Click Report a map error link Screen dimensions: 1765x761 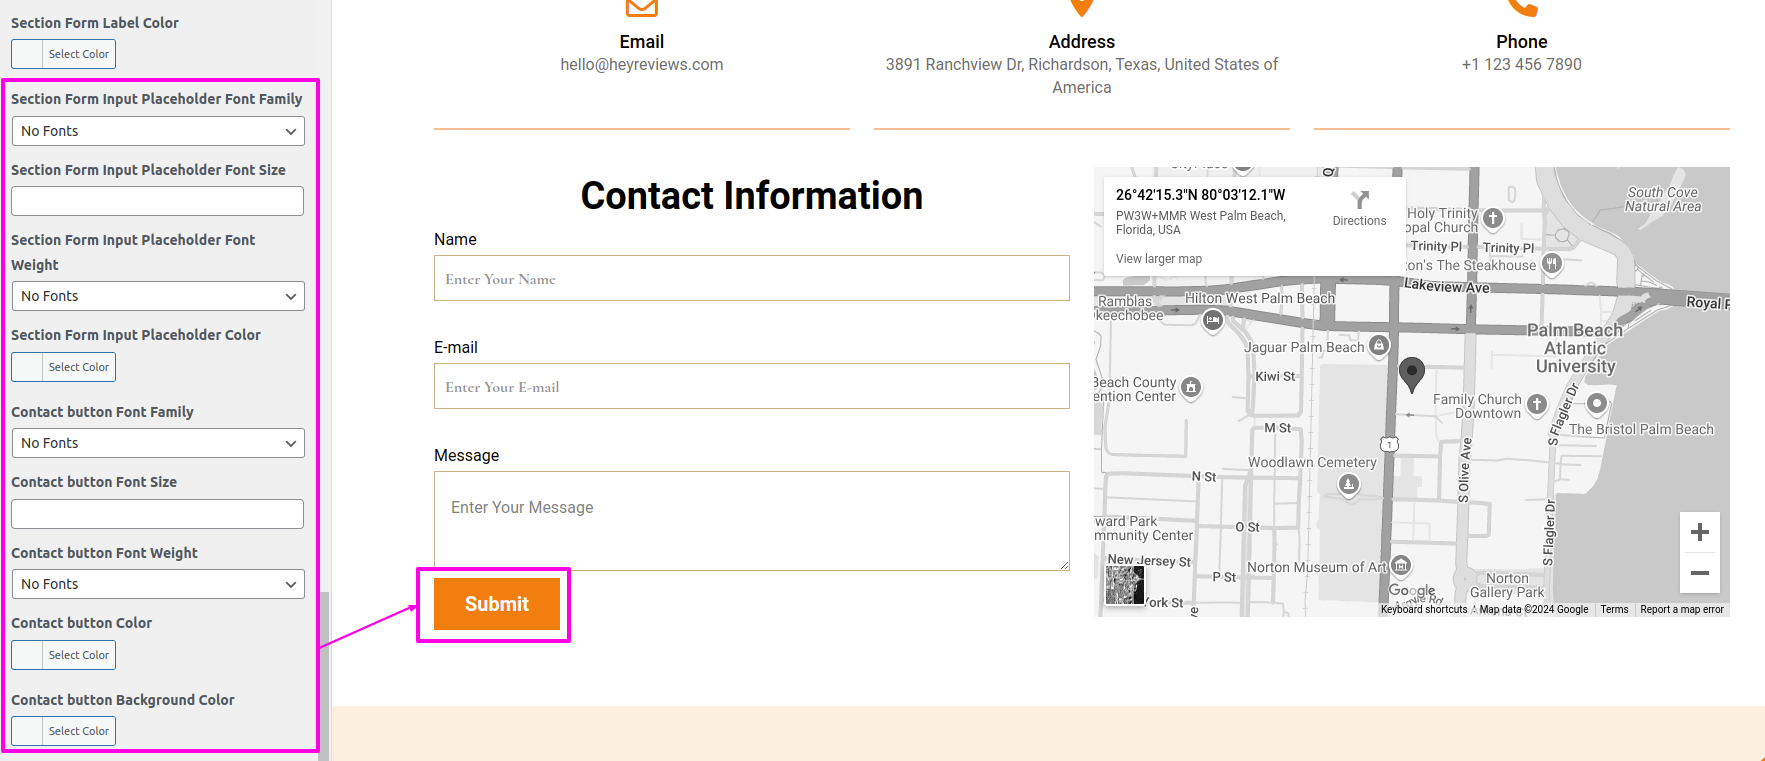tap(1681, 610)
